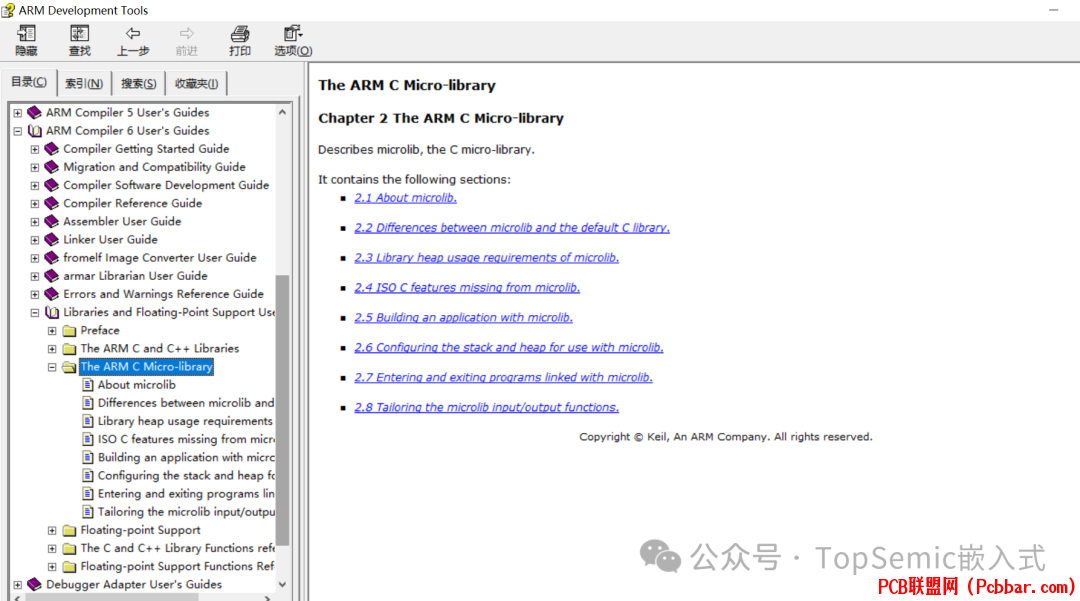Screen dimensions: 1080x601
Task: Open link 2.5 Building an application with microlib
Action: point(464,317)
